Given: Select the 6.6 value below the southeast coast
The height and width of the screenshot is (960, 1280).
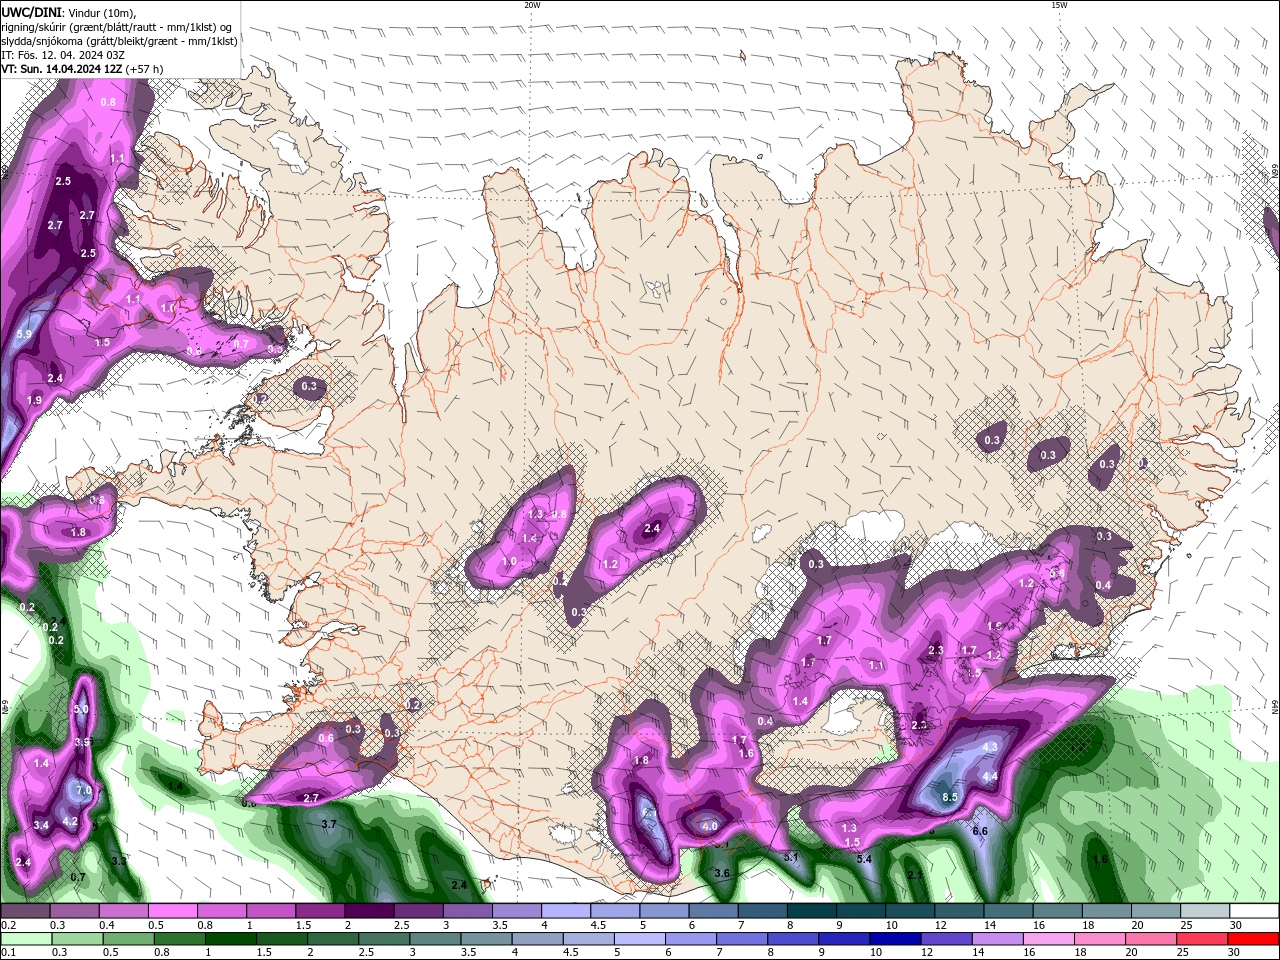Looking at the screenshot, I should click(x=980, y=831).
